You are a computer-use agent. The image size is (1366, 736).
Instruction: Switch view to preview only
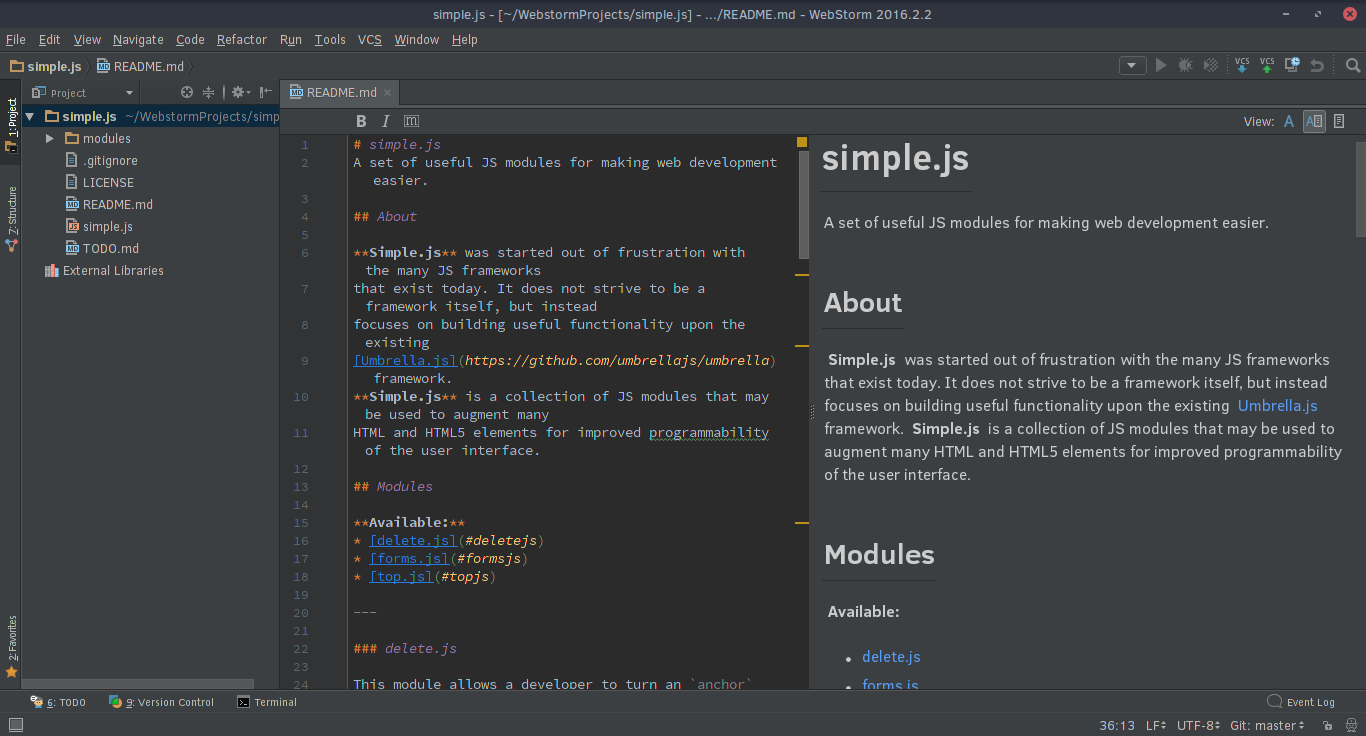coord(1339,121)
